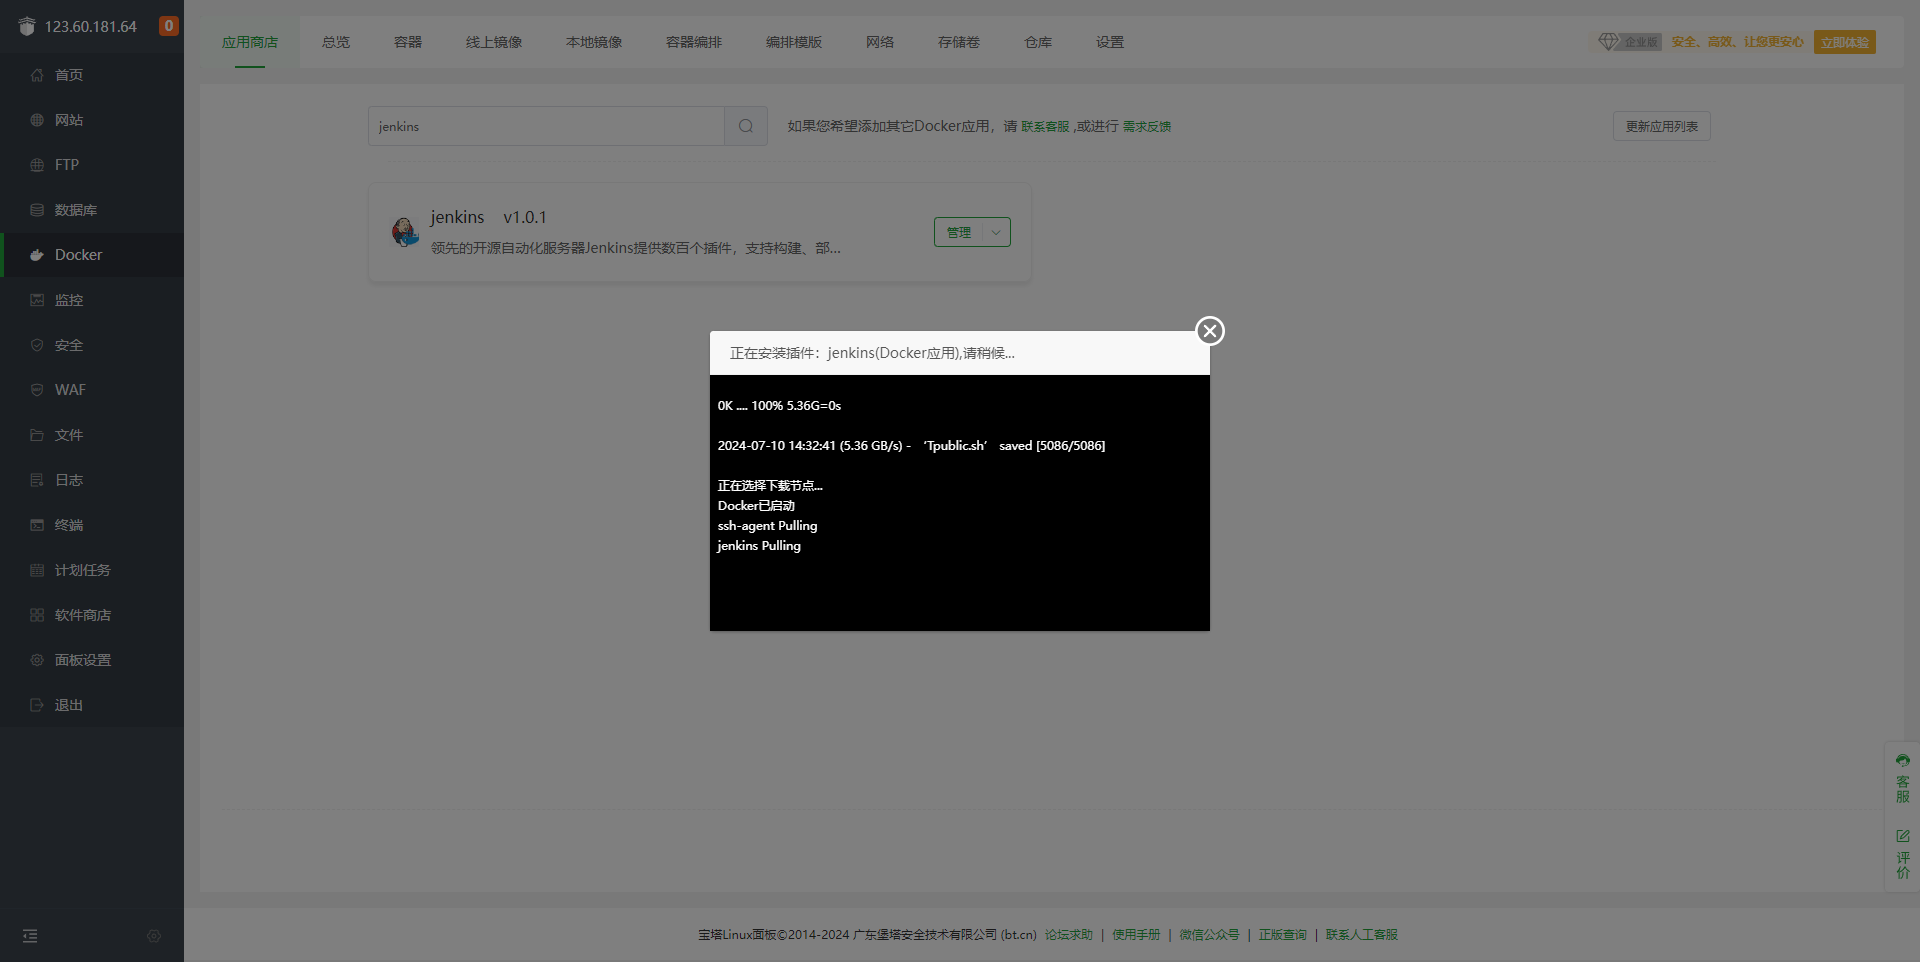Click the diamond 企业版 badge
1920x962 pixels.
click(x=1629, y=42)
